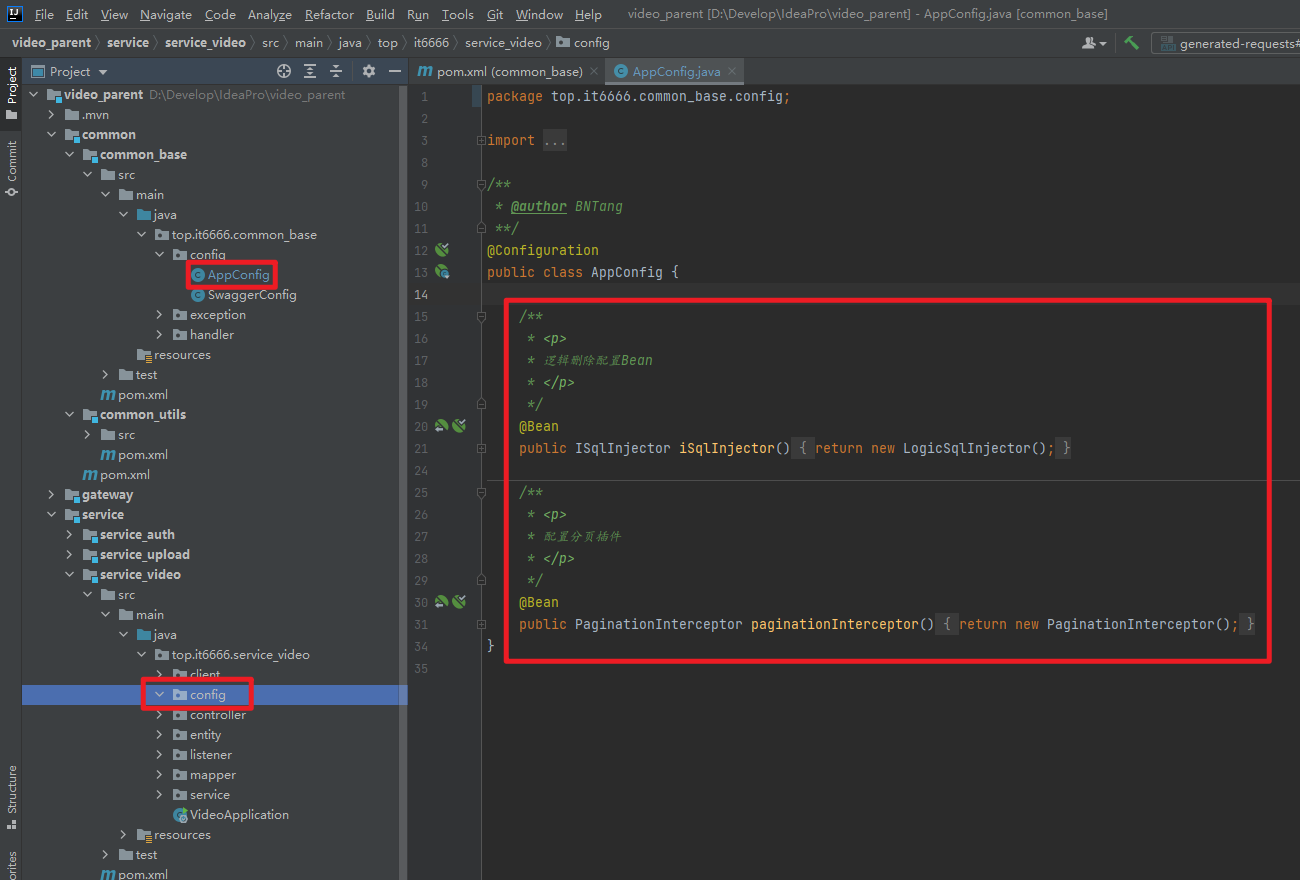Open the Commit tool window side tab
Image resolution: width=1300 pixels, height=880 pixels.
click(x=11, y=167)
